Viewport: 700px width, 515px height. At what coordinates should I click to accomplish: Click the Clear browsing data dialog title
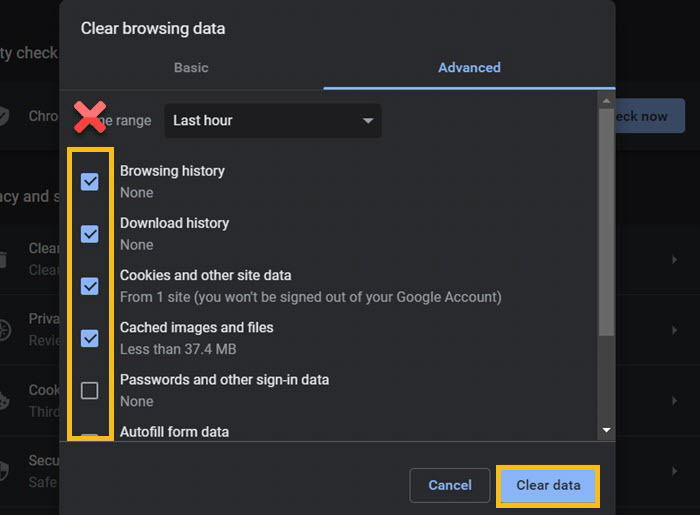point(153,29)
